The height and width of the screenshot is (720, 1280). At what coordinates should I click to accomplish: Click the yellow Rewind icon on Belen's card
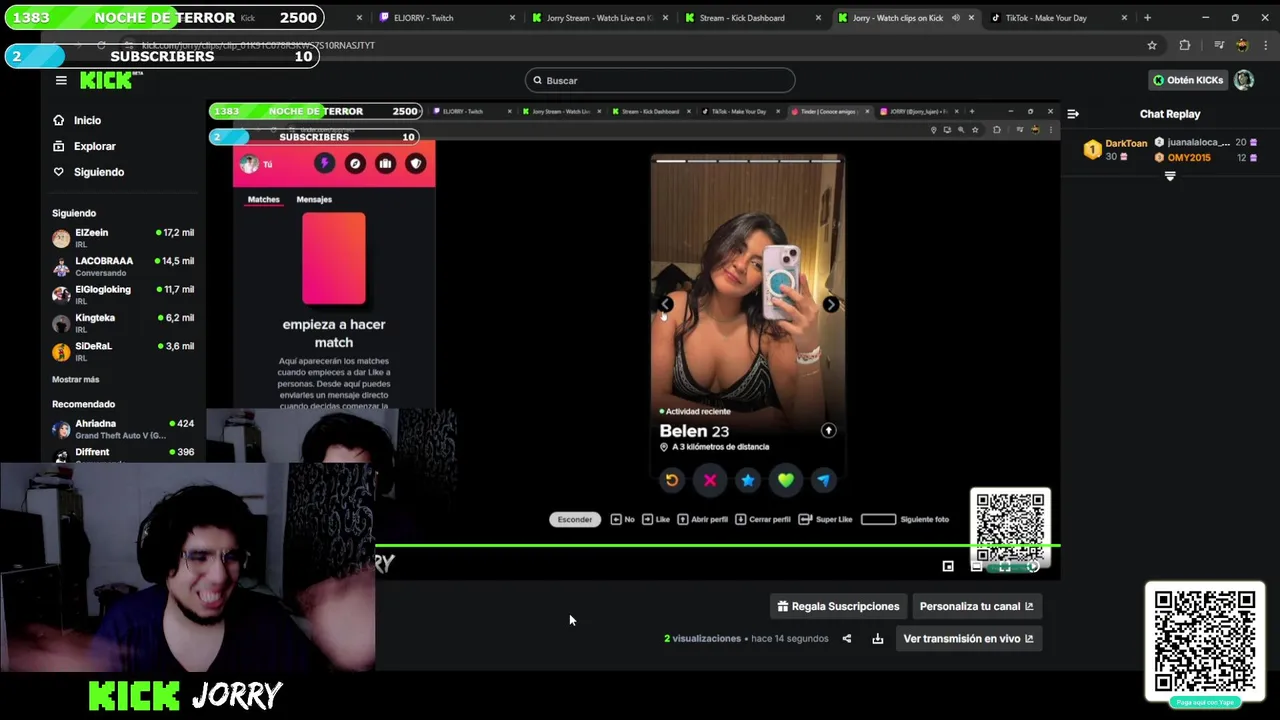coord(672,480)
